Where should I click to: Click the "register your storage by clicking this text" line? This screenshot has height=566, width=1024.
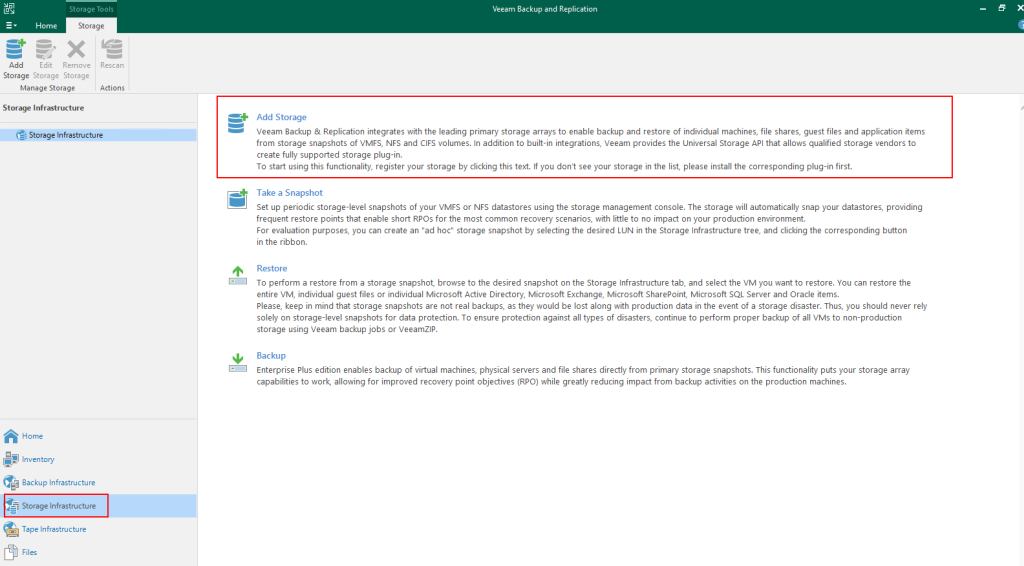pyautogui.click(x=554, y=166)
